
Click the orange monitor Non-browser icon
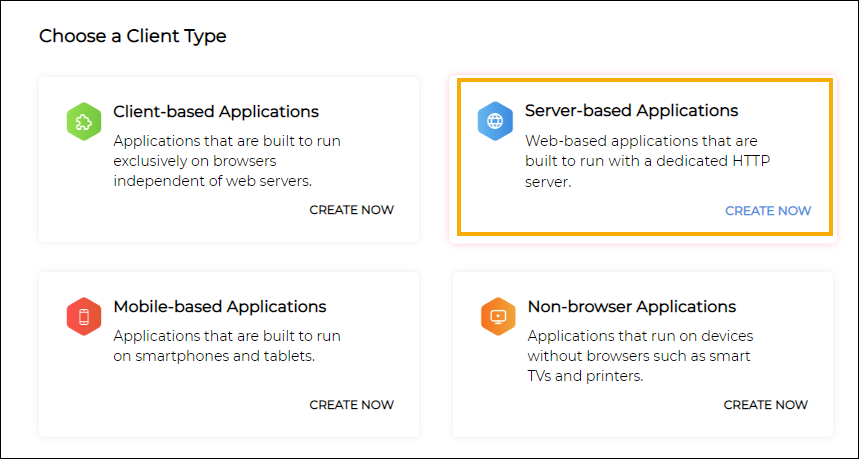(x=498, y=317)
